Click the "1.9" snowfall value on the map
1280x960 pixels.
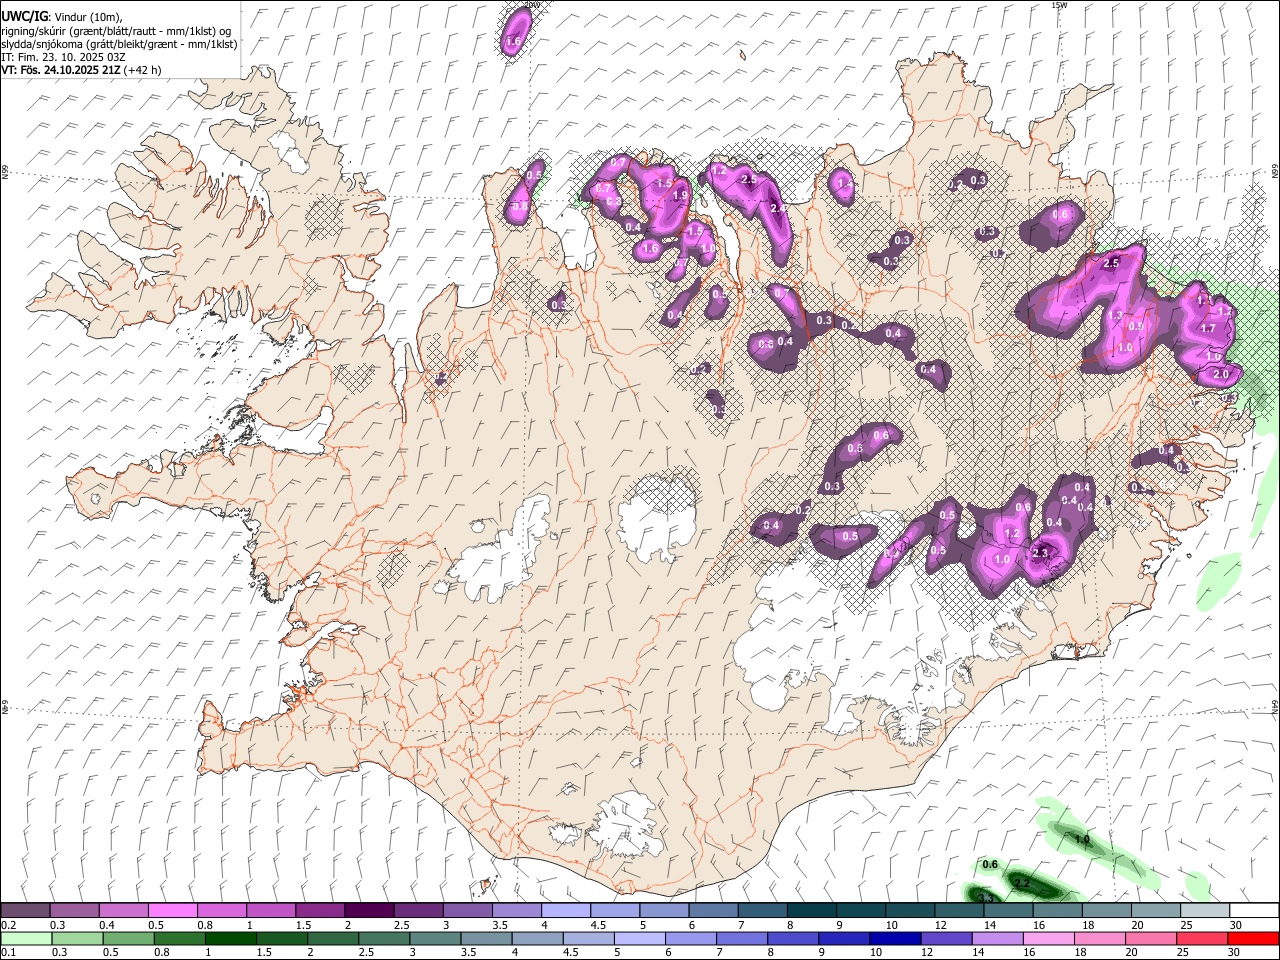click(x=681, y=195)
